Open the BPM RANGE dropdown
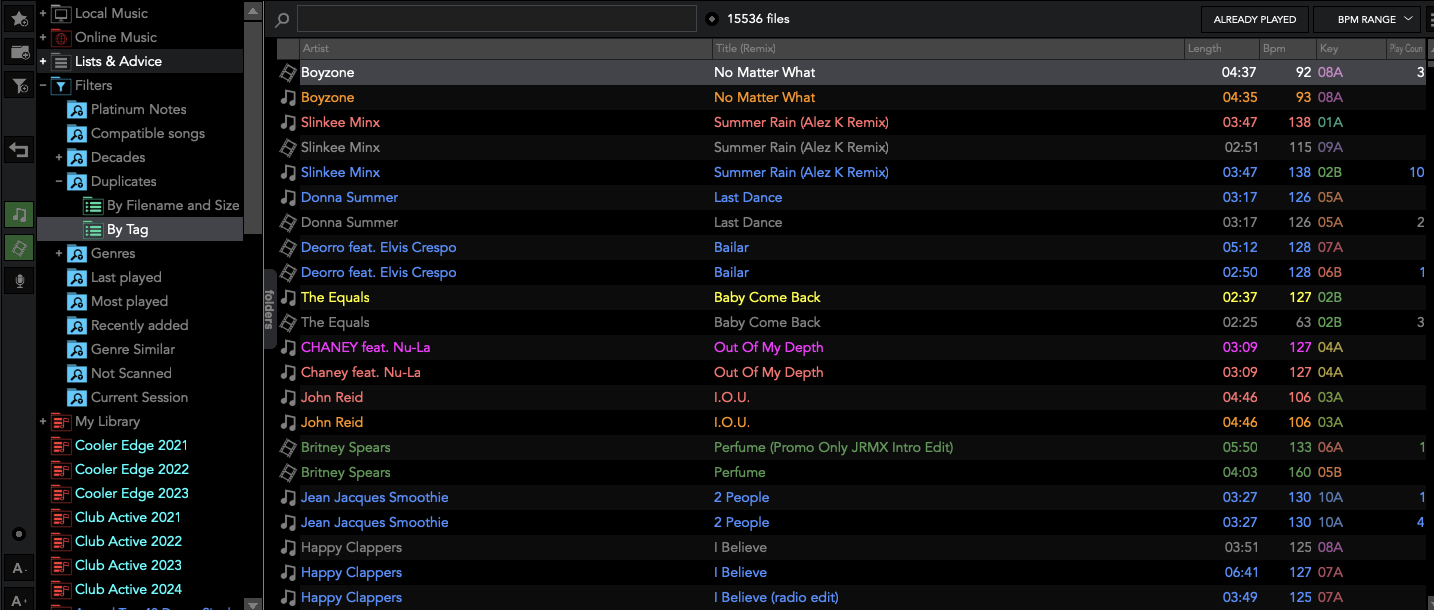Image resolution: width=1434 pixels, height=610 pixels. (1366, 19)
